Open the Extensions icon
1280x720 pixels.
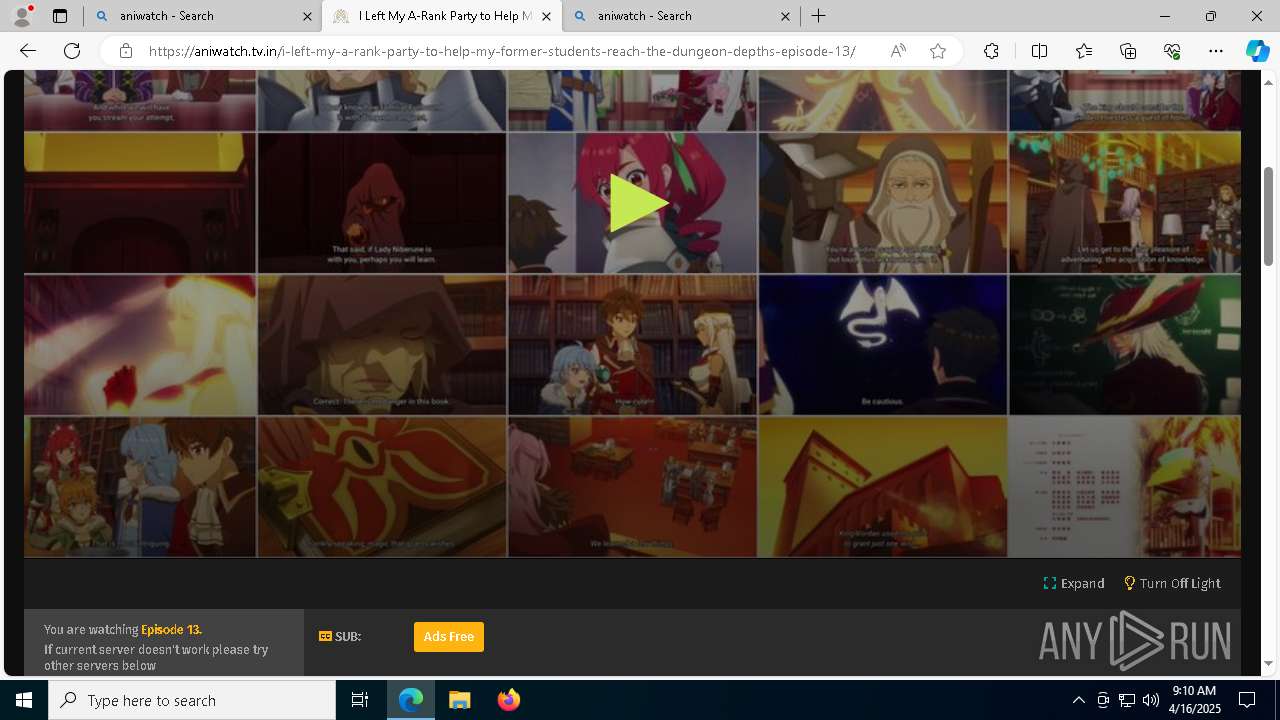[x=991, y=51]
